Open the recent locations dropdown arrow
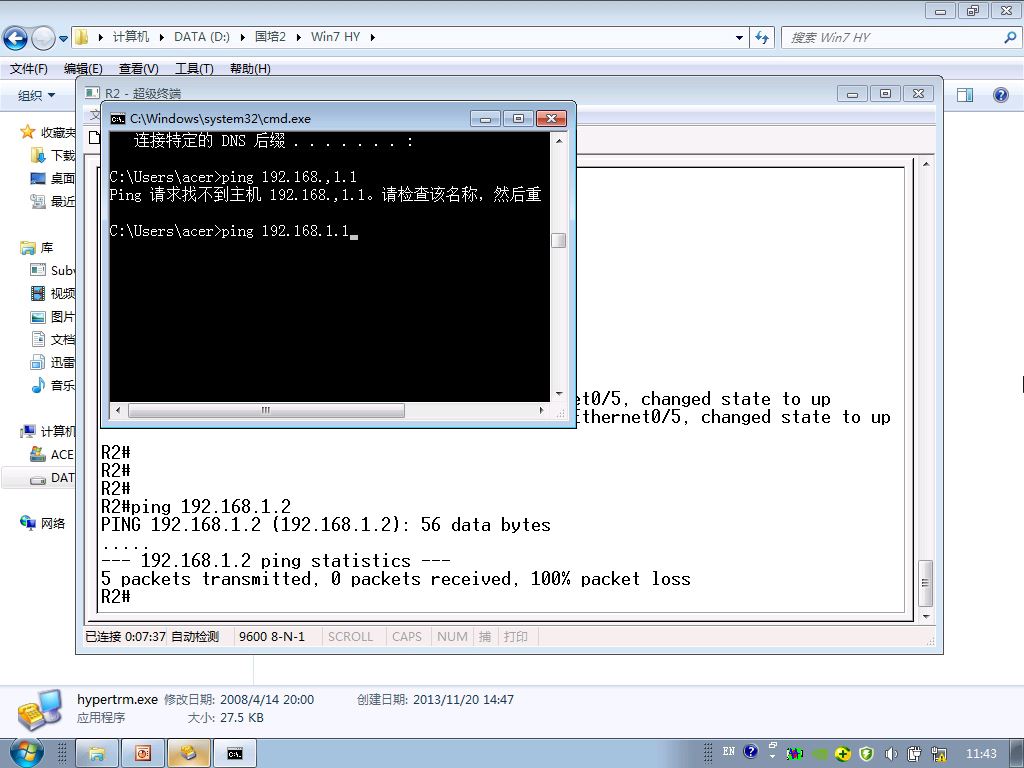The width and height of the screenshot is (1024, 768). (x=63, y=39)
